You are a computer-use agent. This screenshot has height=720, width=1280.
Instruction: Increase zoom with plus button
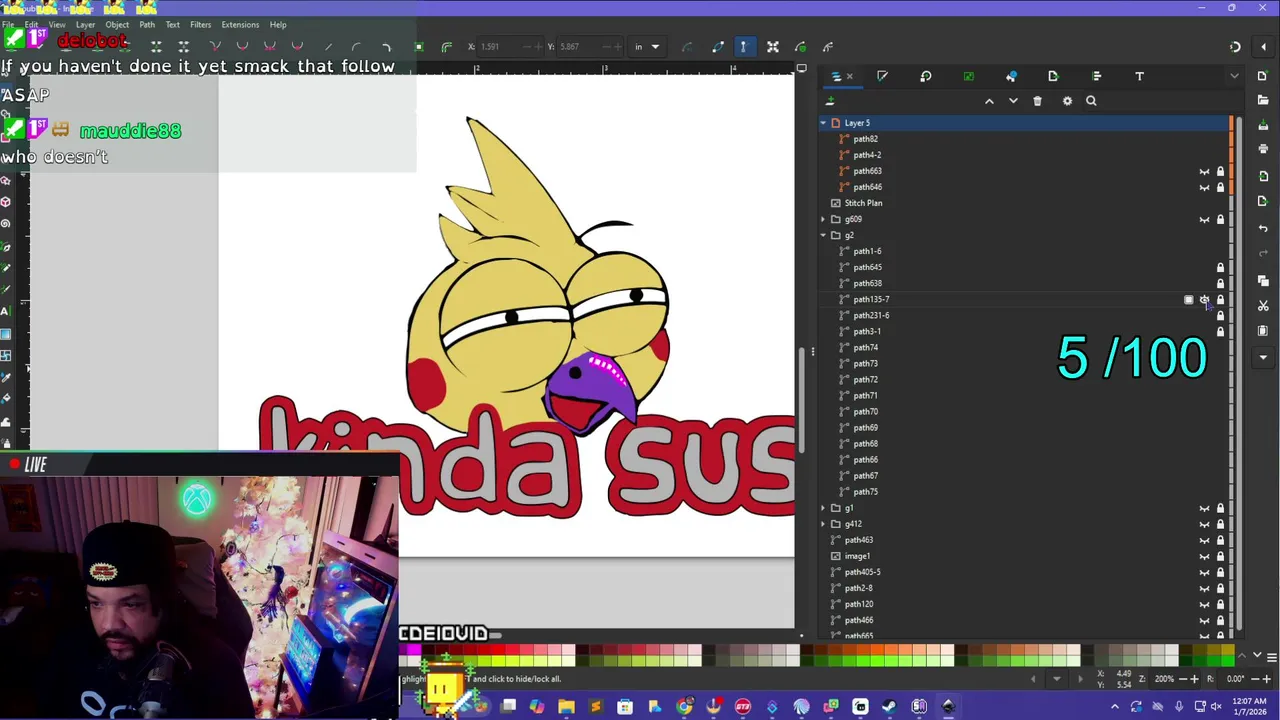coord(1194,679)
